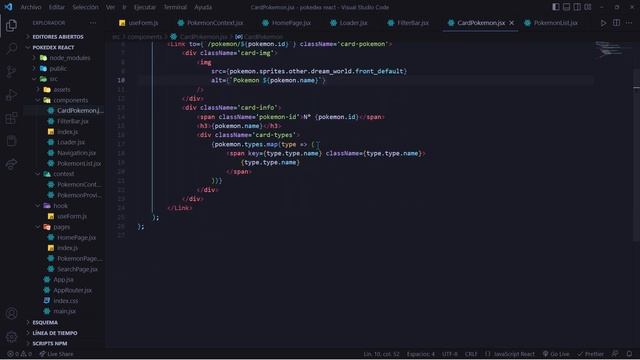The width and height of the screenshot is (640, 360).
Task: Expand the assets folder
Action: (x=62, y=89)
